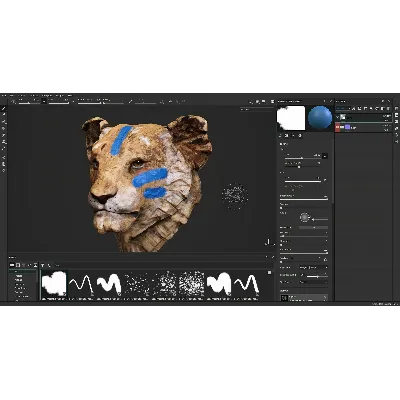Open the size pressure button beside Size slider

click(x=325, y=156)
